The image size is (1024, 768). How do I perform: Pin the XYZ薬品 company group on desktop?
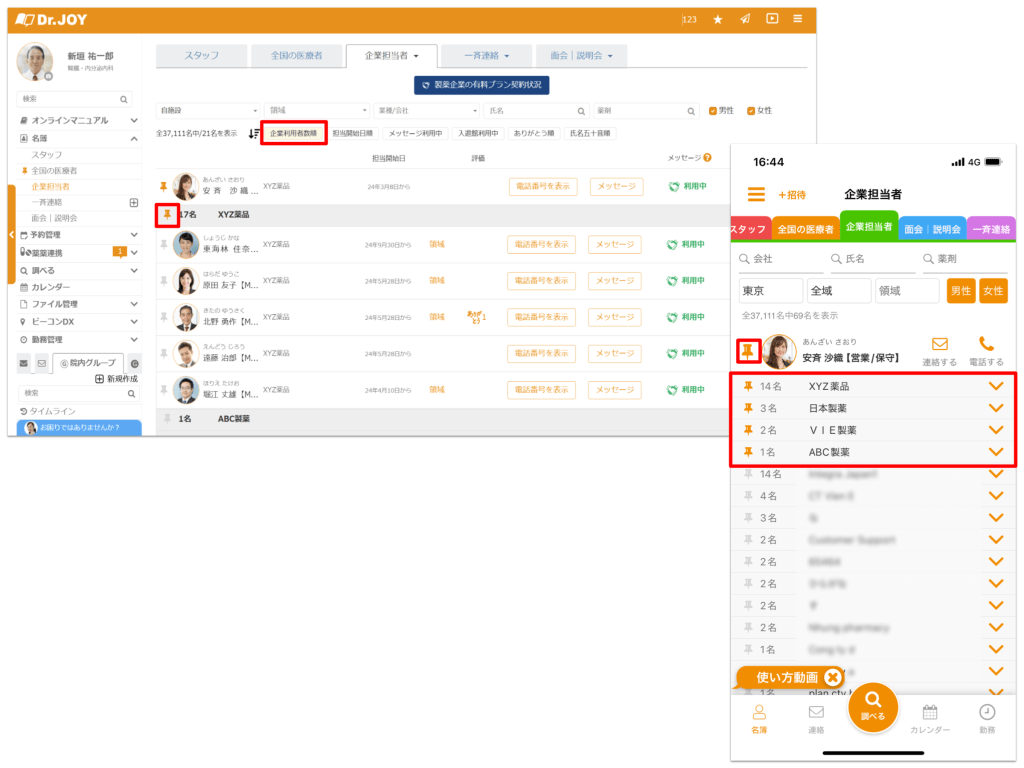click(x=166, y=215)
